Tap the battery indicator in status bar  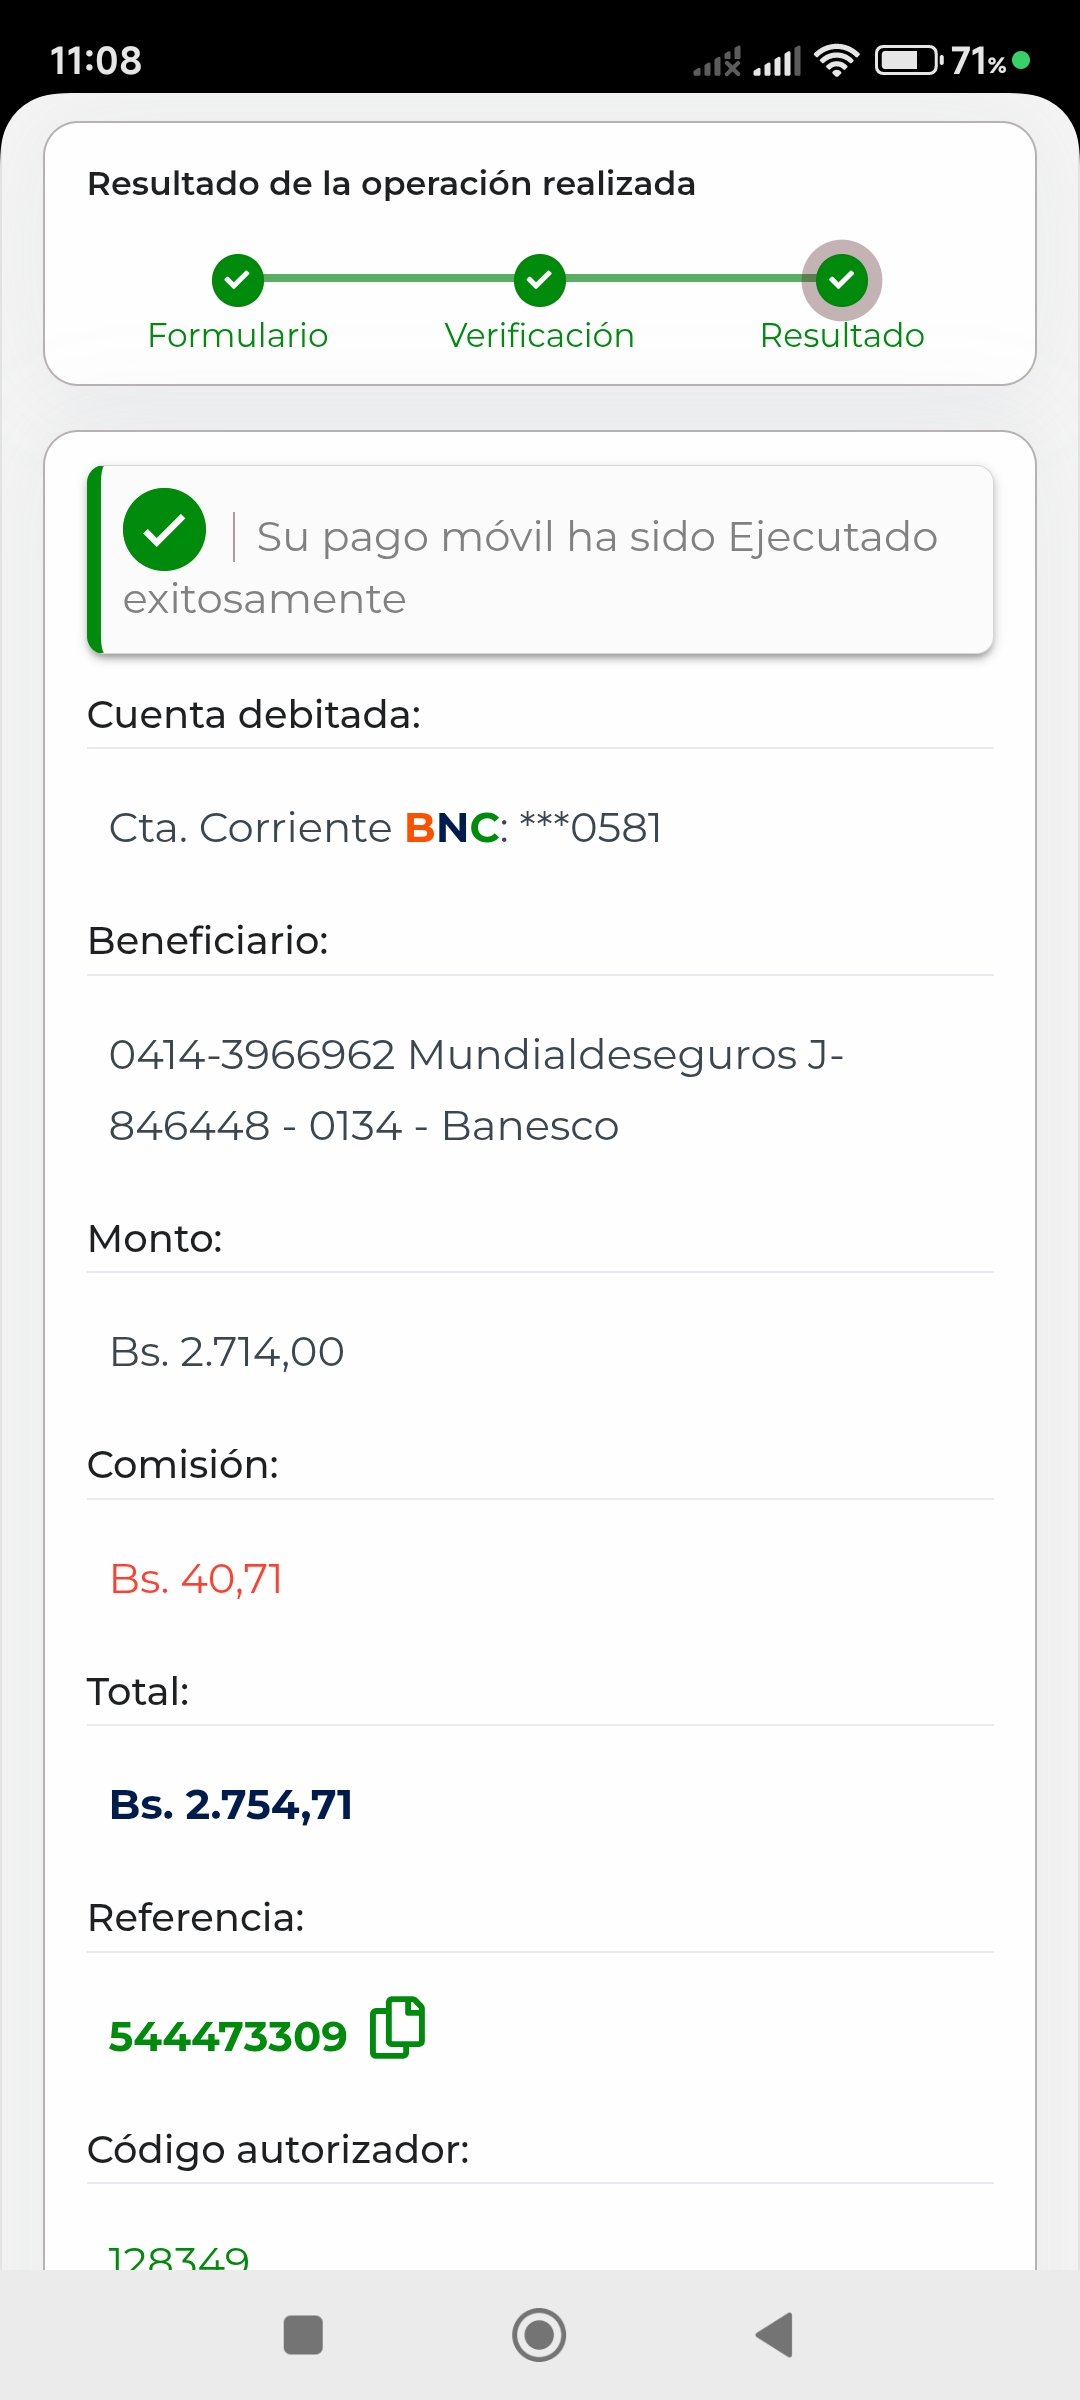click(x=907, y=61)
